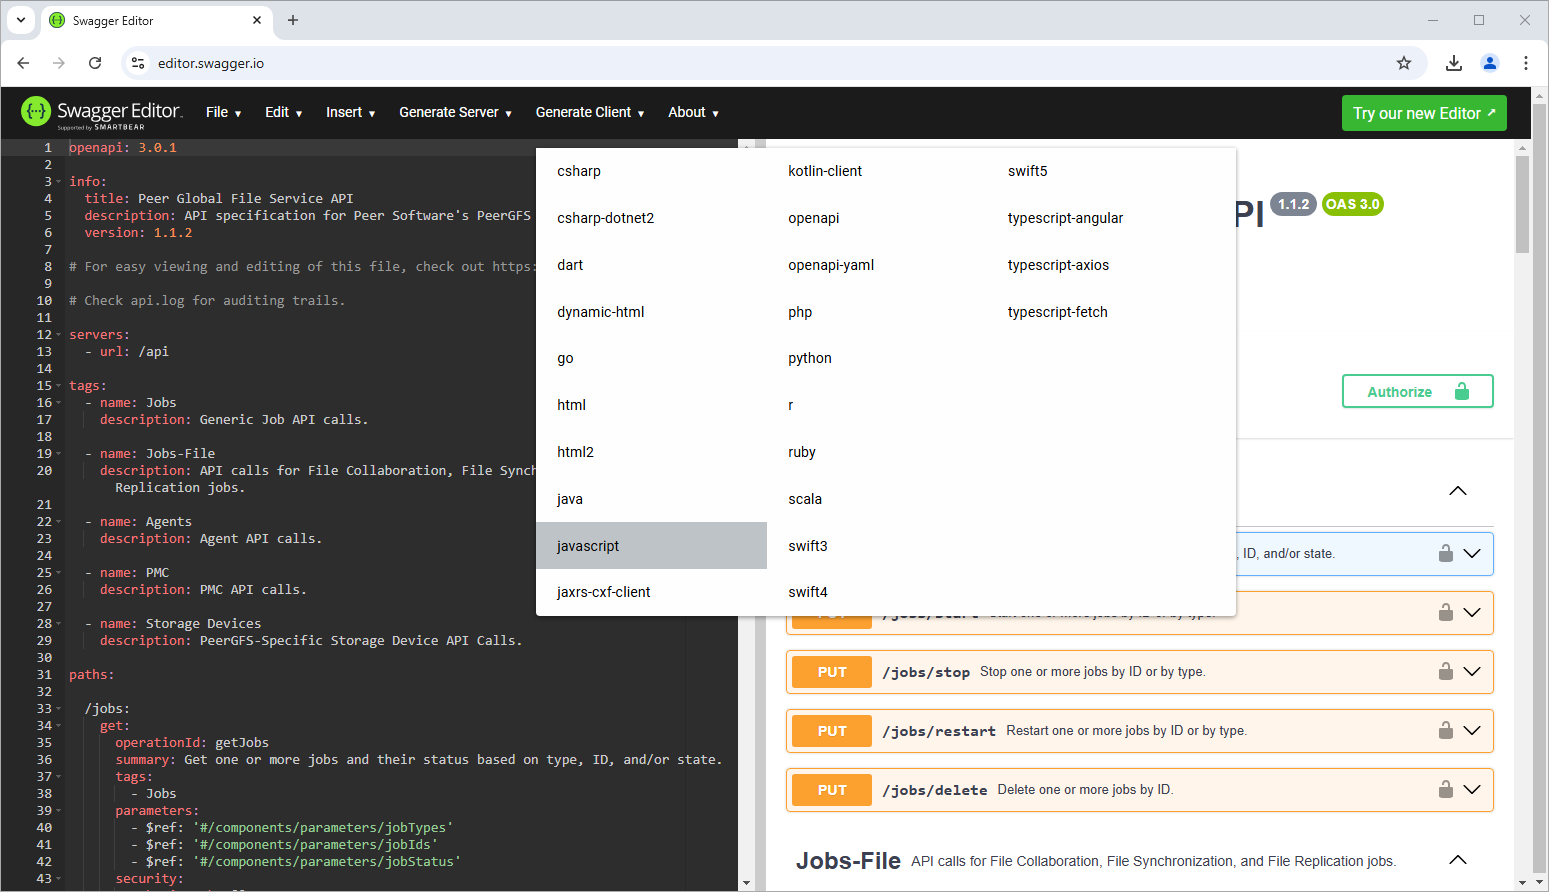Expand the PUT /jobs/stop operation chevron
Viewport: 1549px width, 892px height.
[x=1472, y=672]
